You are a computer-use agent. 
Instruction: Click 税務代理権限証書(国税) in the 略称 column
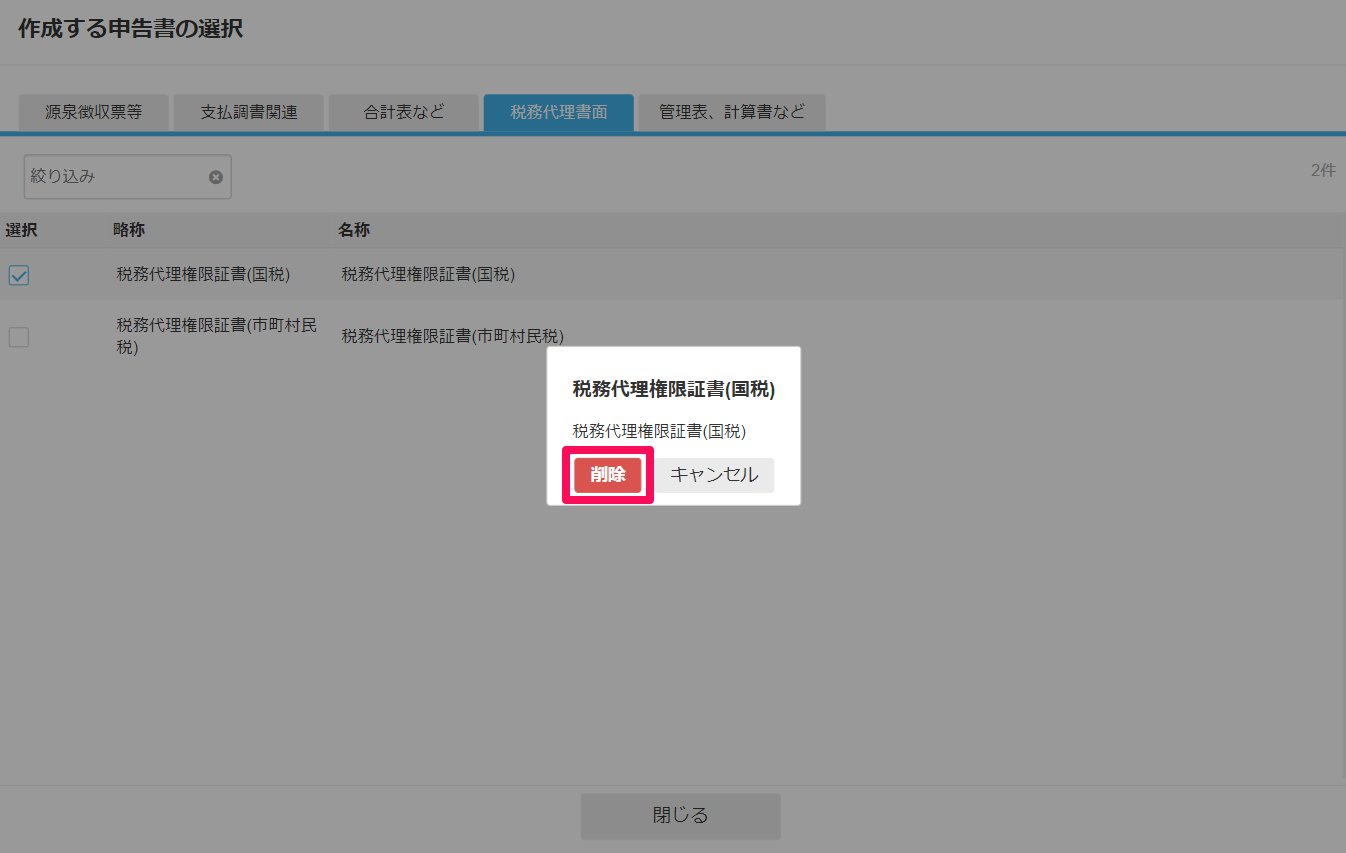(203, 274)
